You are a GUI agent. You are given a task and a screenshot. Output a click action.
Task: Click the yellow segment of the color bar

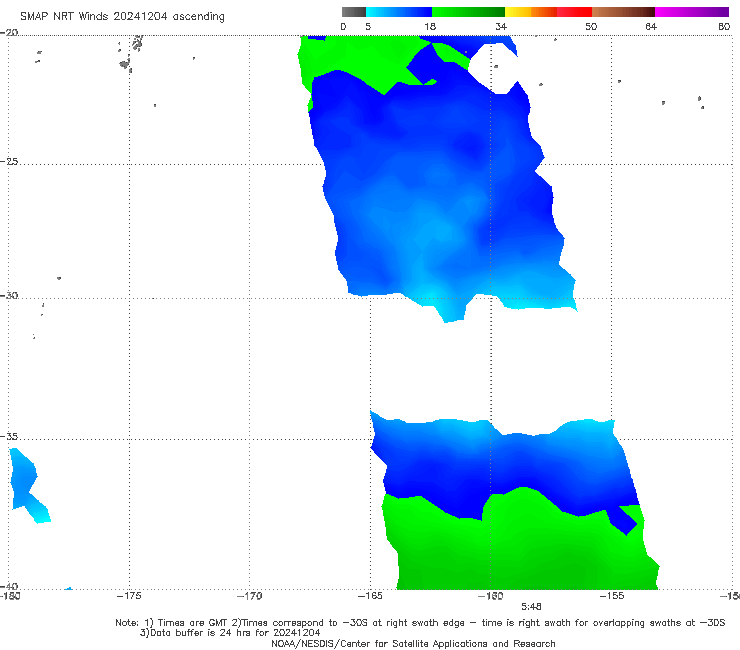pyautogui.click(x=518, y=12)
